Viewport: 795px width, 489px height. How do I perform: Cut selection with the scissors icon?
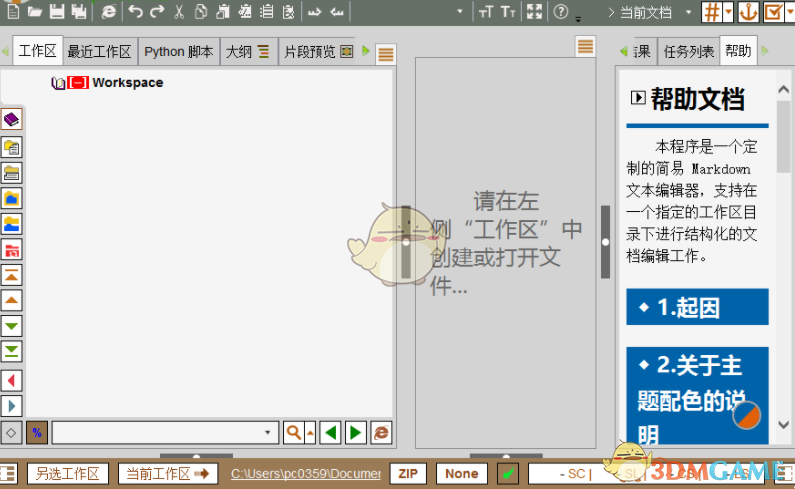coord(179,11)
